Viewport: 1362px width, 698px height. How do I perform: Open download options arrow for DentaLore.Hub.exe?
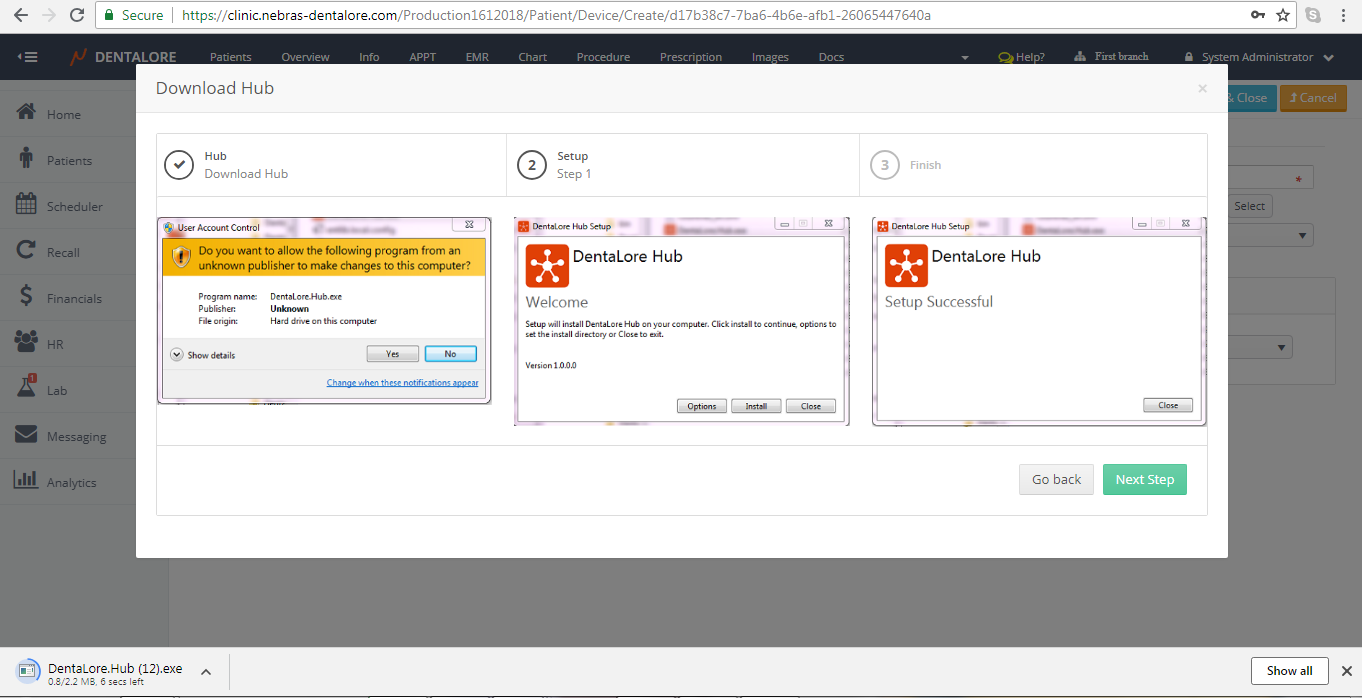205,672
